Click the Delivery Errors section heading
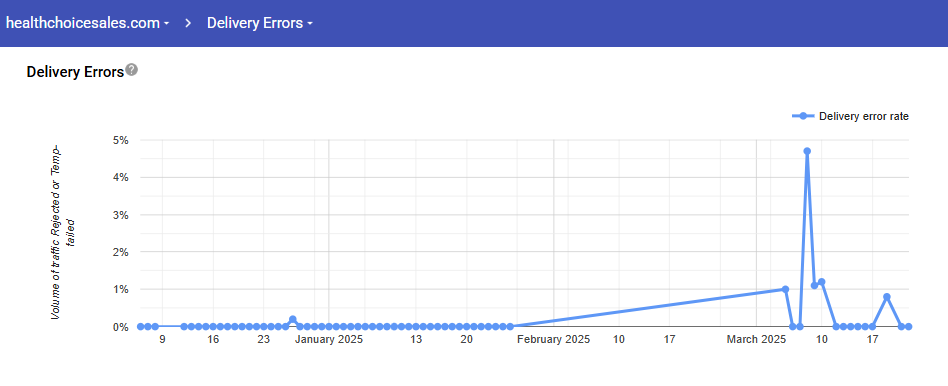The width and height of the screenshot is (948, 386). 75,72
